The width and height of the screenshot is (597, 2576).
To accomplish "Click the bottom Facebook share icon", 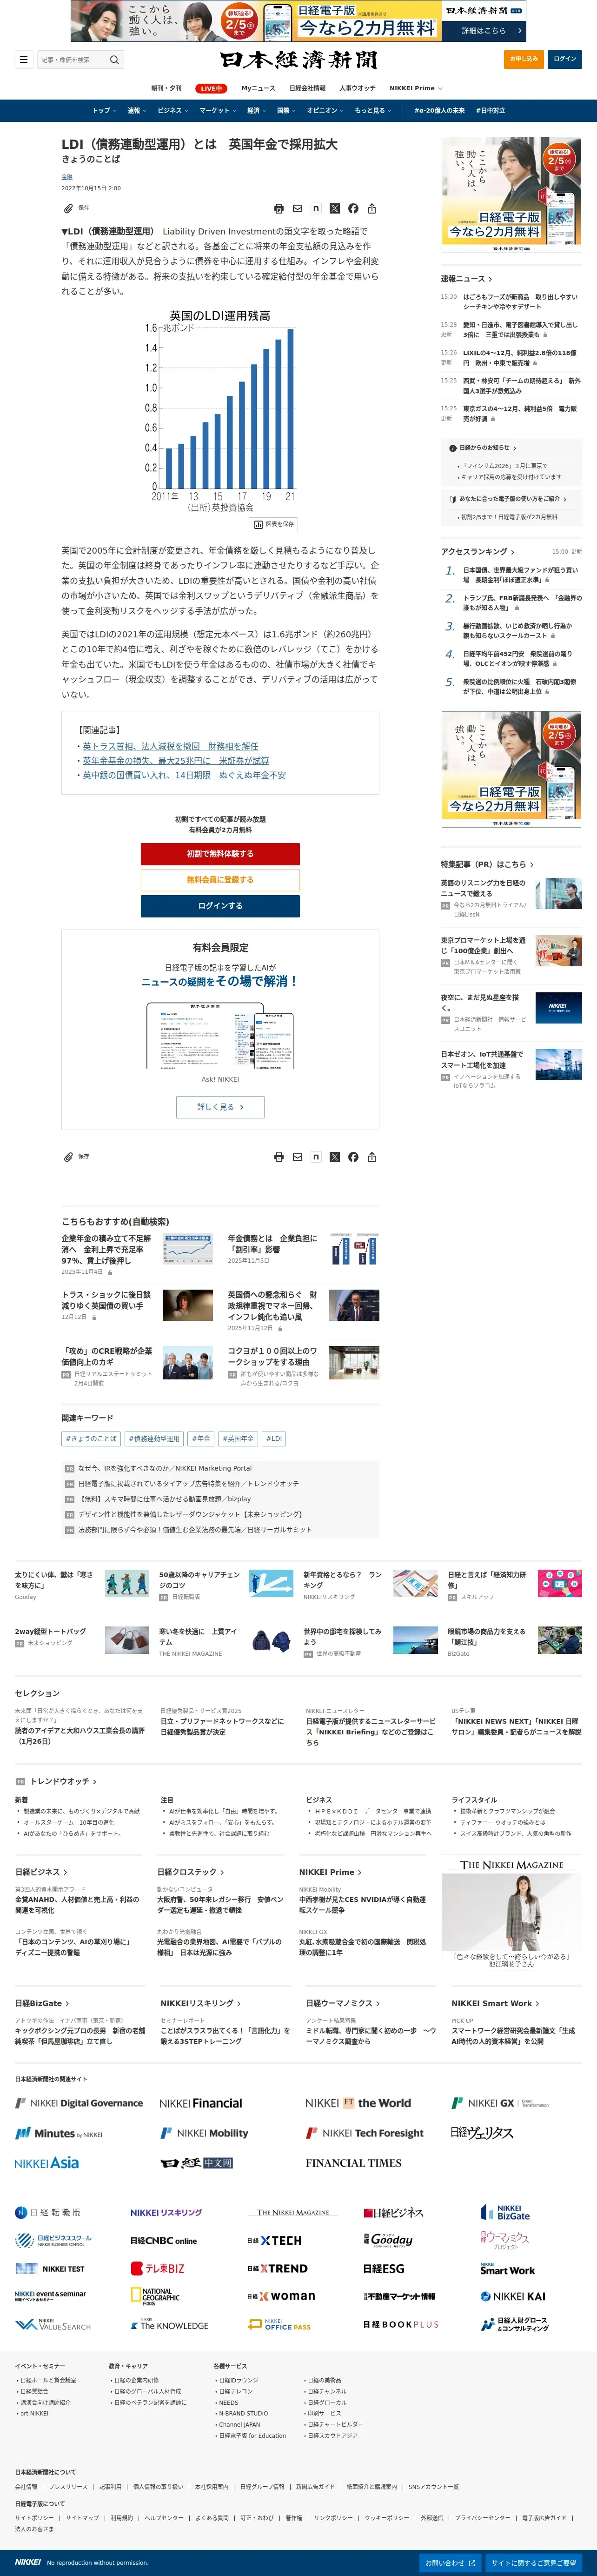I will (353, 1157).
